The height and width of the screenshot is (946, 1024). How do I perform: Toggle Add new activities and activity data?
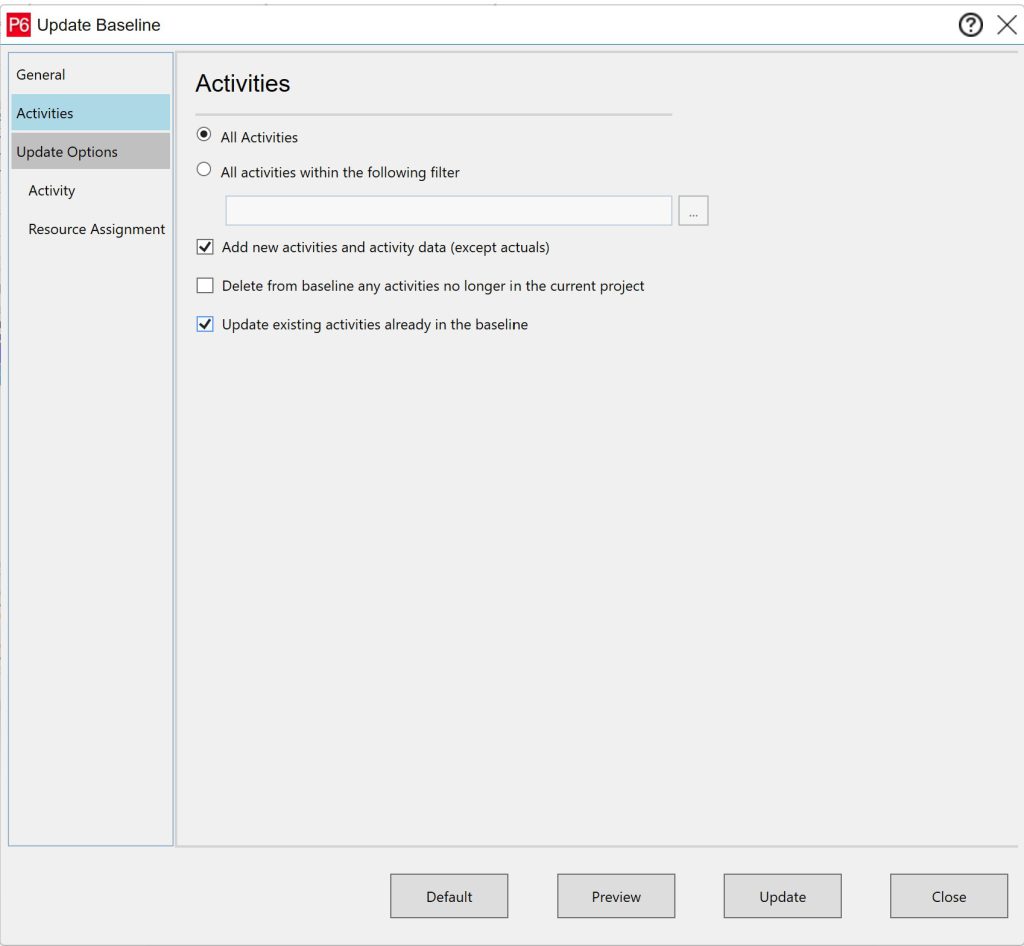[205, 247]
